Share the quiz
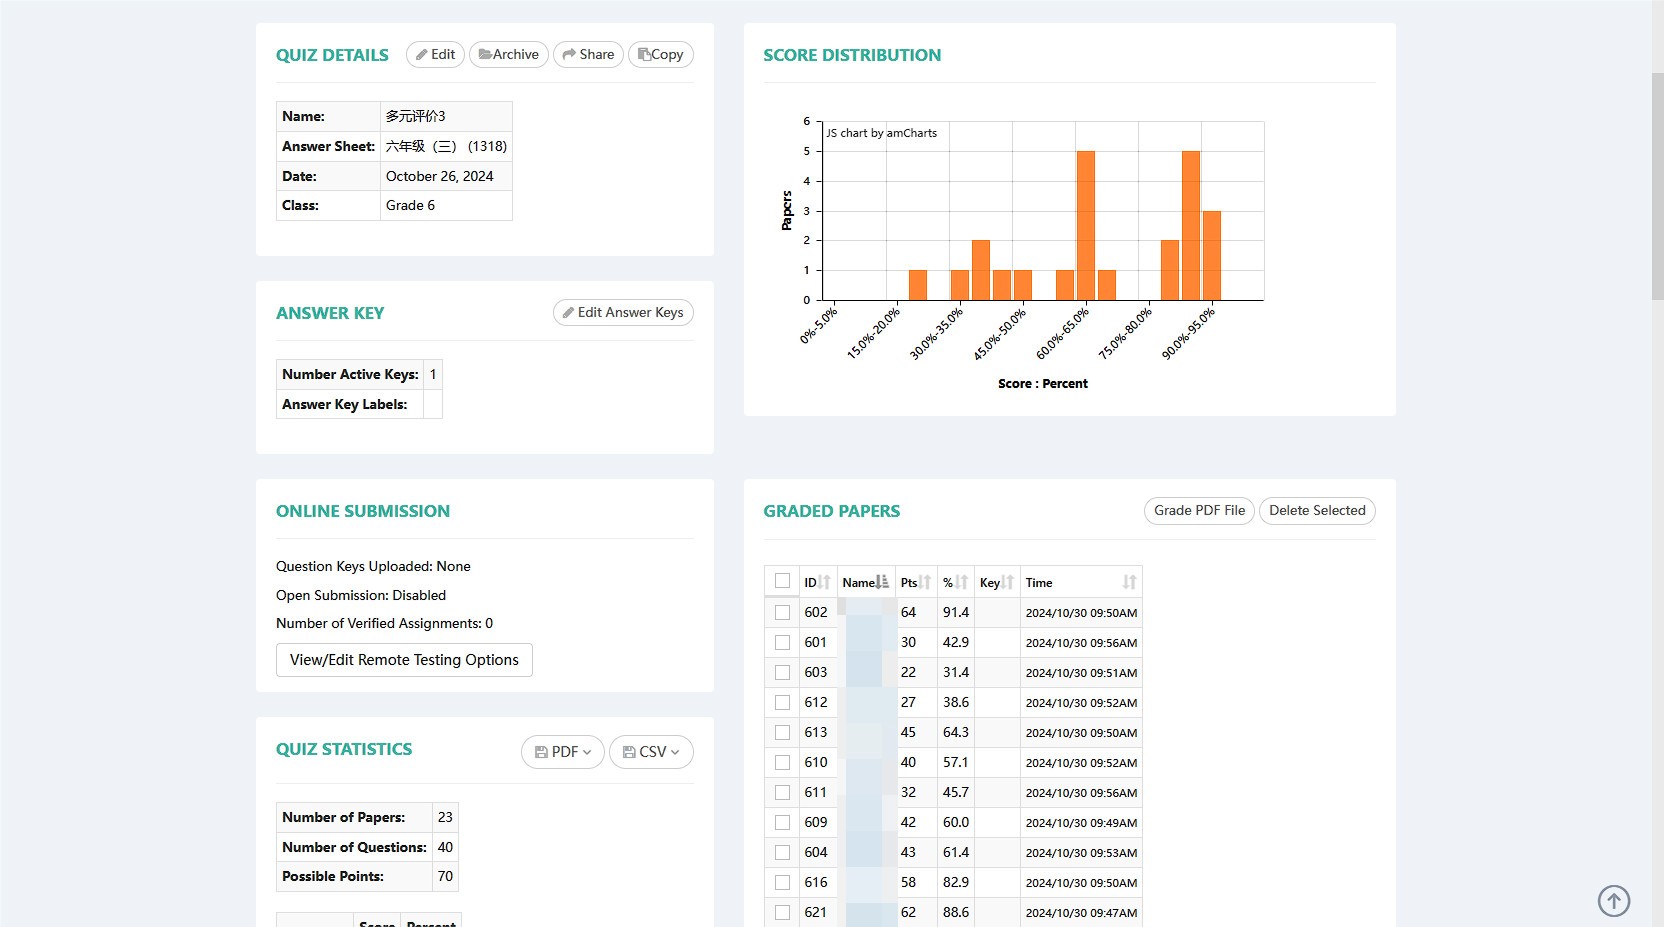 (x=588, y=55)
